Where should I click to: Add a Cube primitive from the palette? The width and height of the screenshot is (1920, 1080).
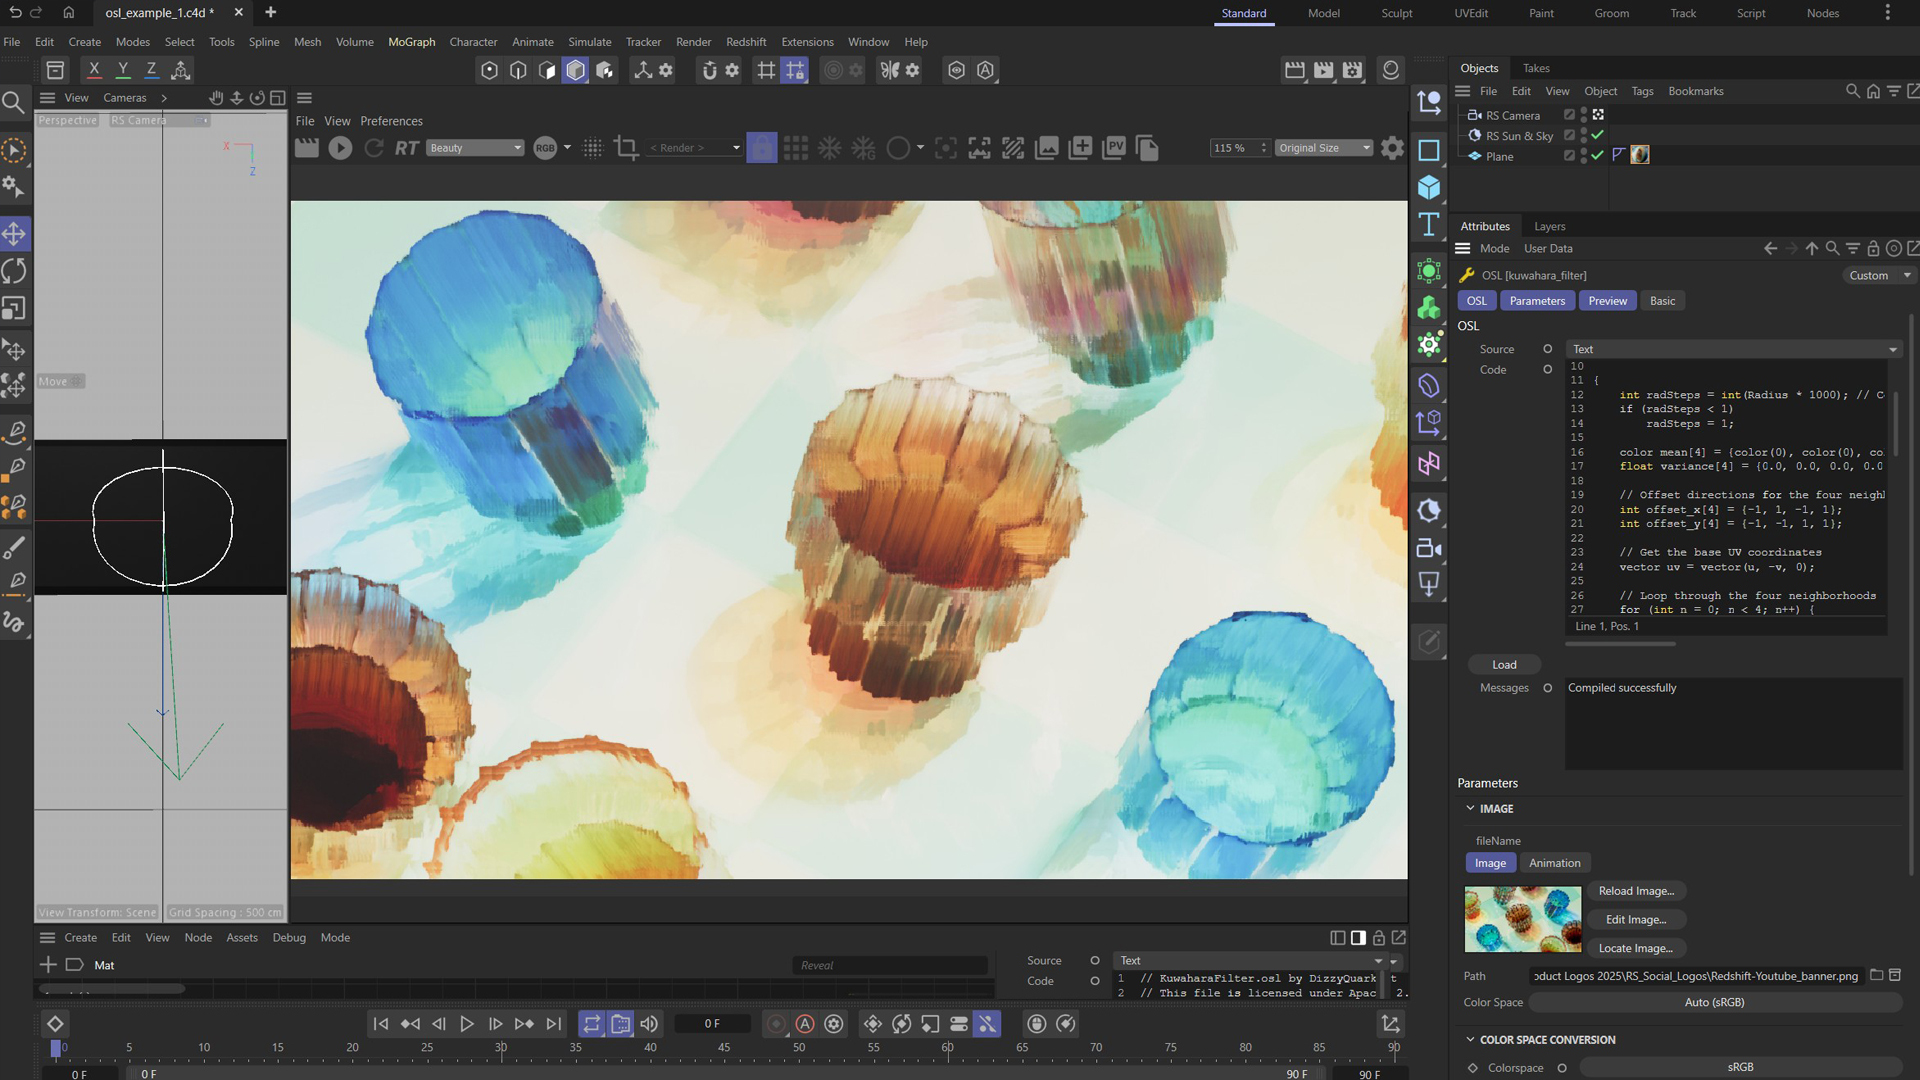pos(1429,187)
